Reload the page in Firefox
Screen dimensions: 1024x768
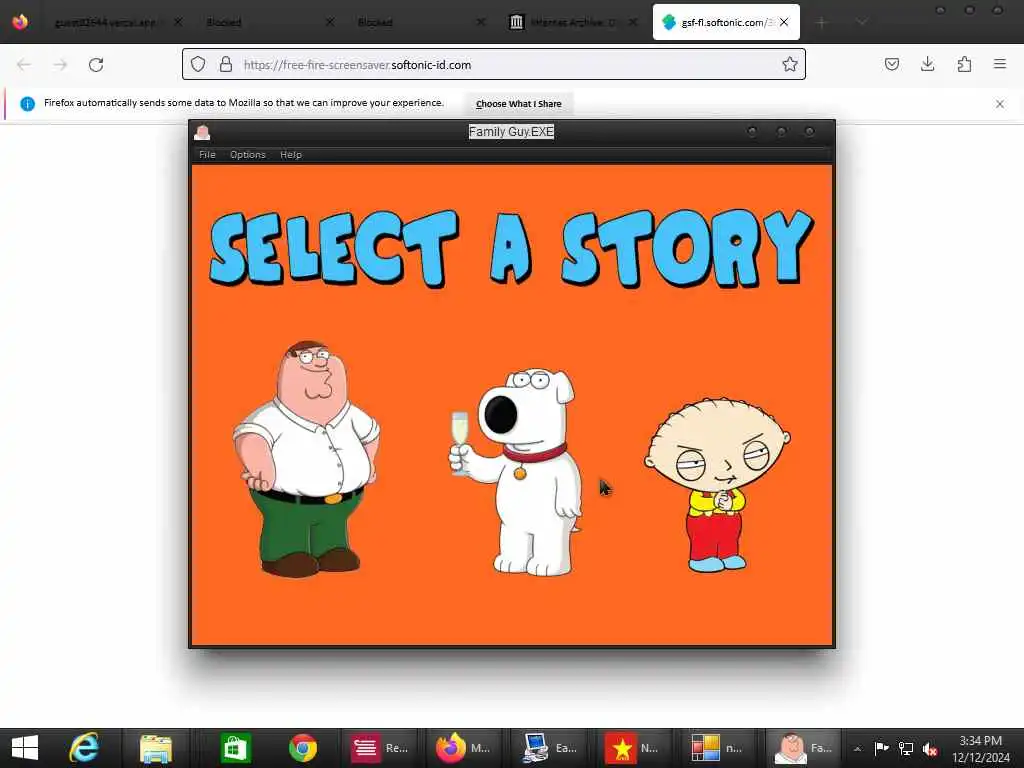pos(96,65)
